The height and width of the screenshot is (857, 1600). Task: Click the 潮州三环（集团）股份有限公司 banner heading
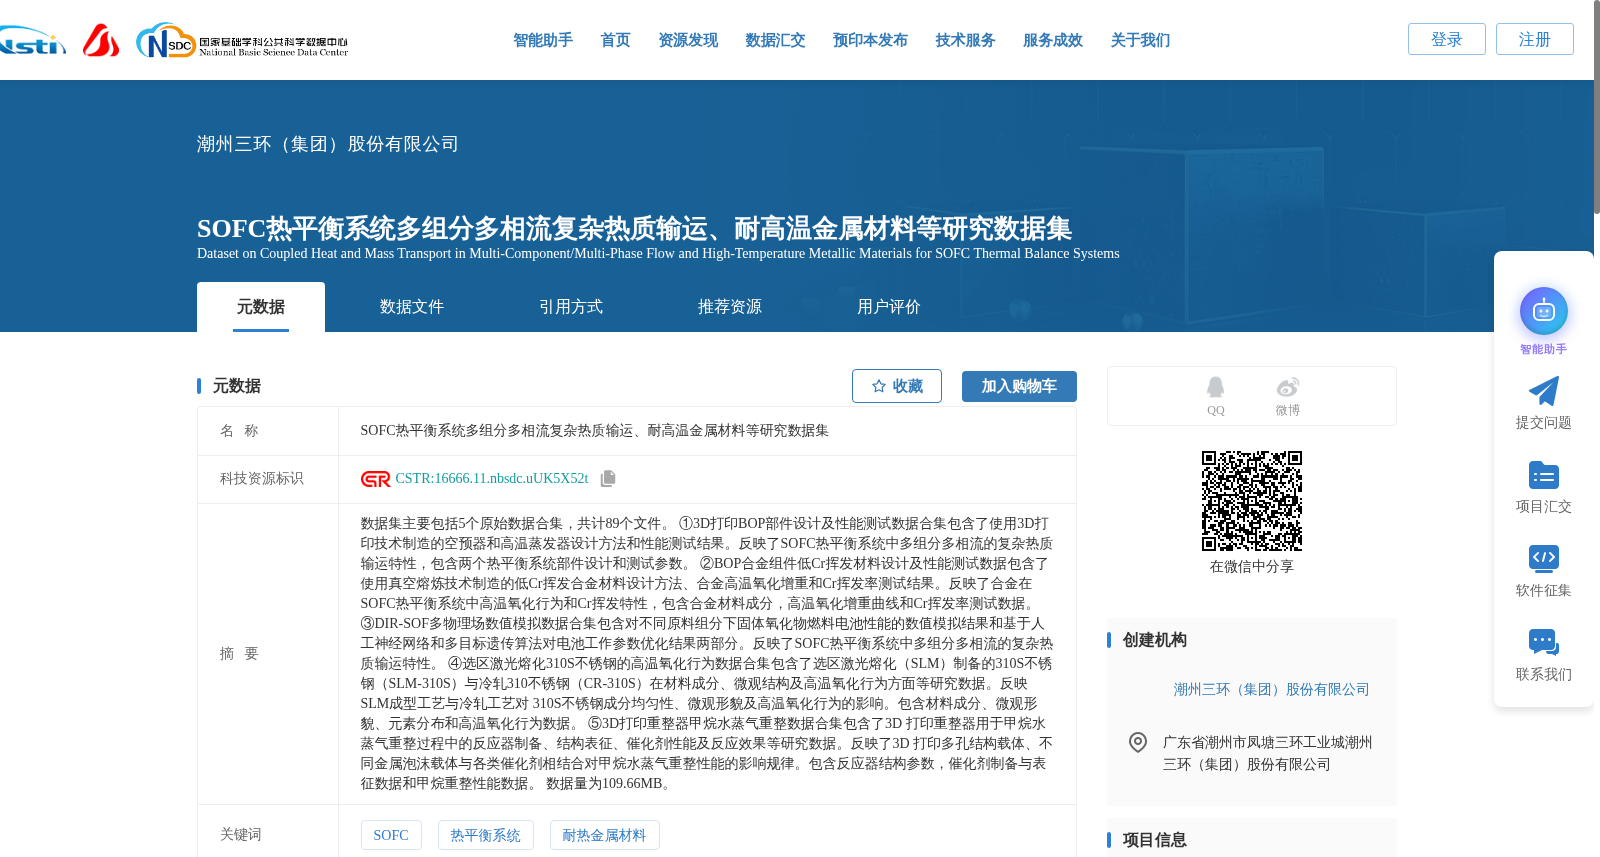[x=328, y=144]
